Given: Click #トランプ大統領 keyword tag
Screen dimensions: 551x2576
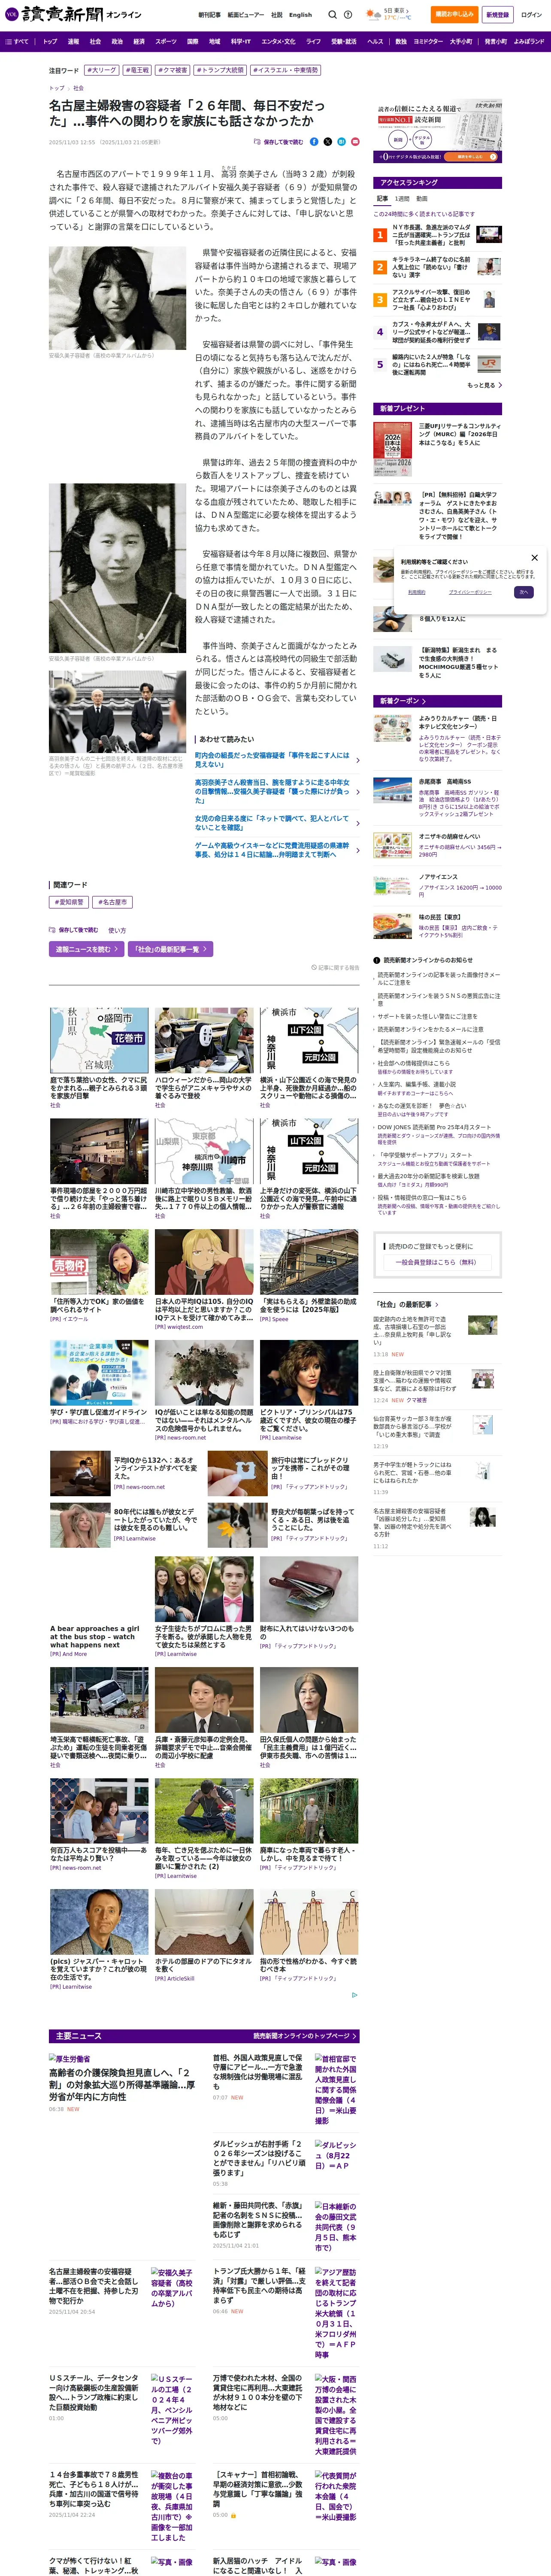Looking at the screenshot, I should 220,71.
